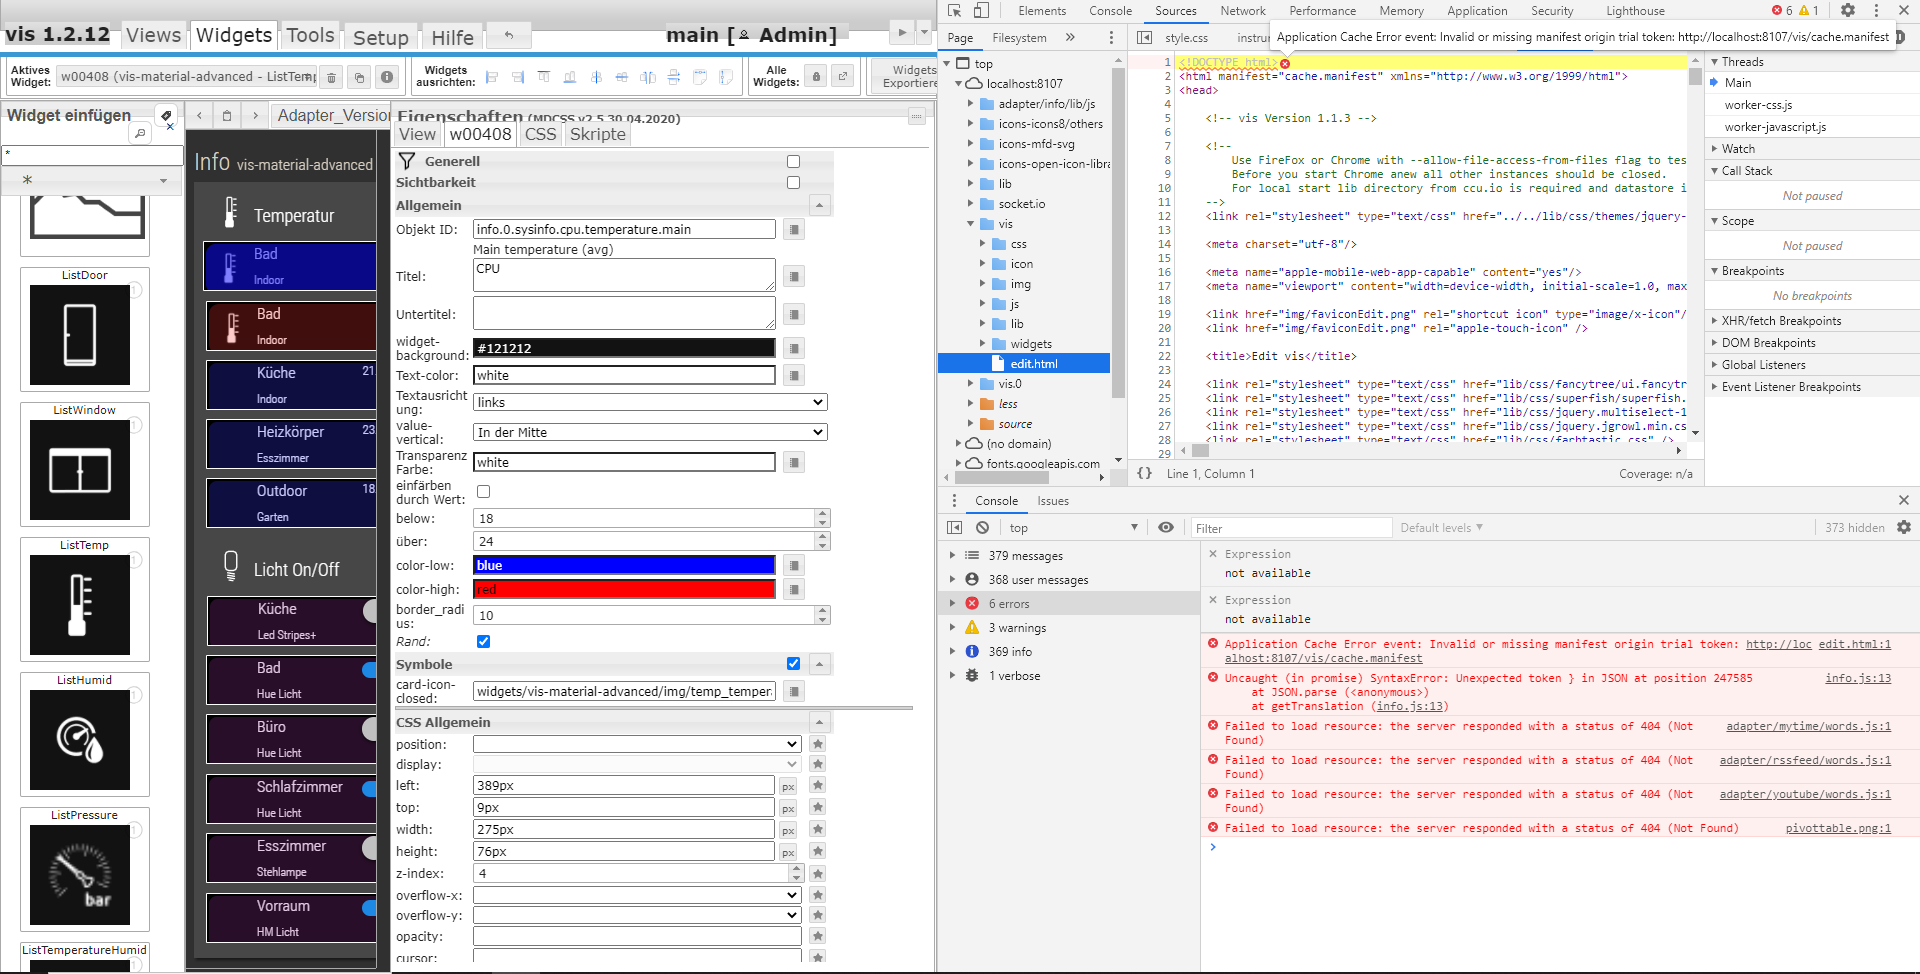Switch to the Views tab
Screen dimensions: 1920x974
[153, 36]
